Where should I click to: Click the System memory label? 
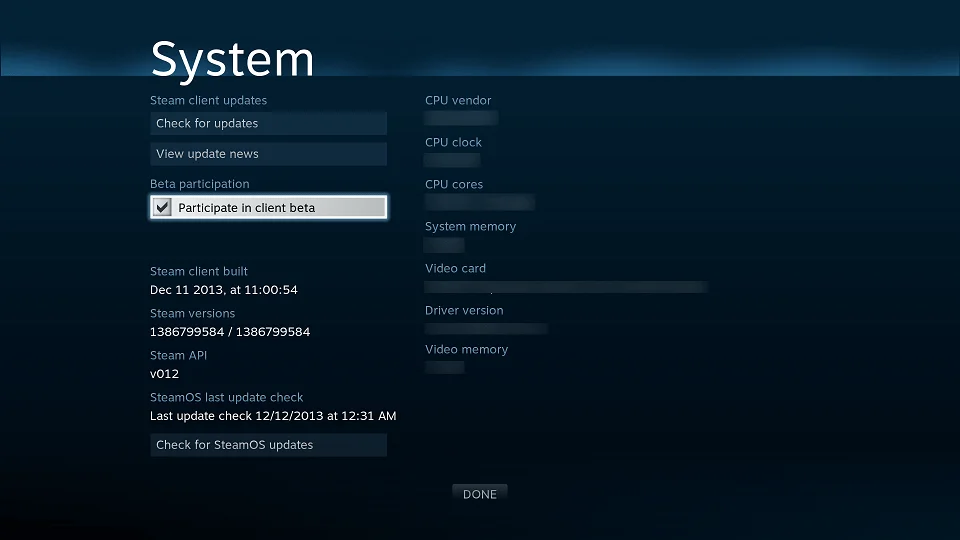(x=470, y=227)
